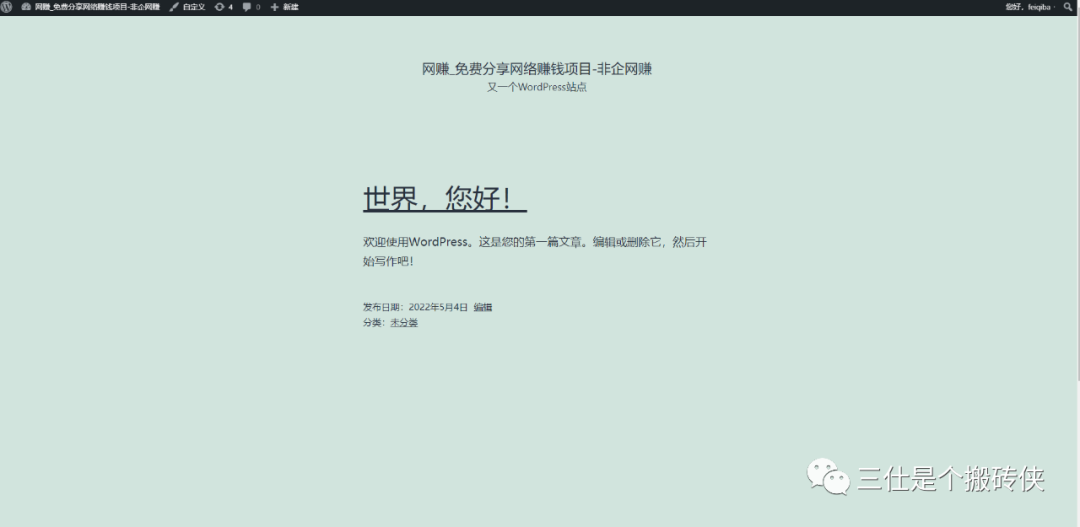Open the site dashboard from admin bar
1080x527 pixels.
pos(90,7)
